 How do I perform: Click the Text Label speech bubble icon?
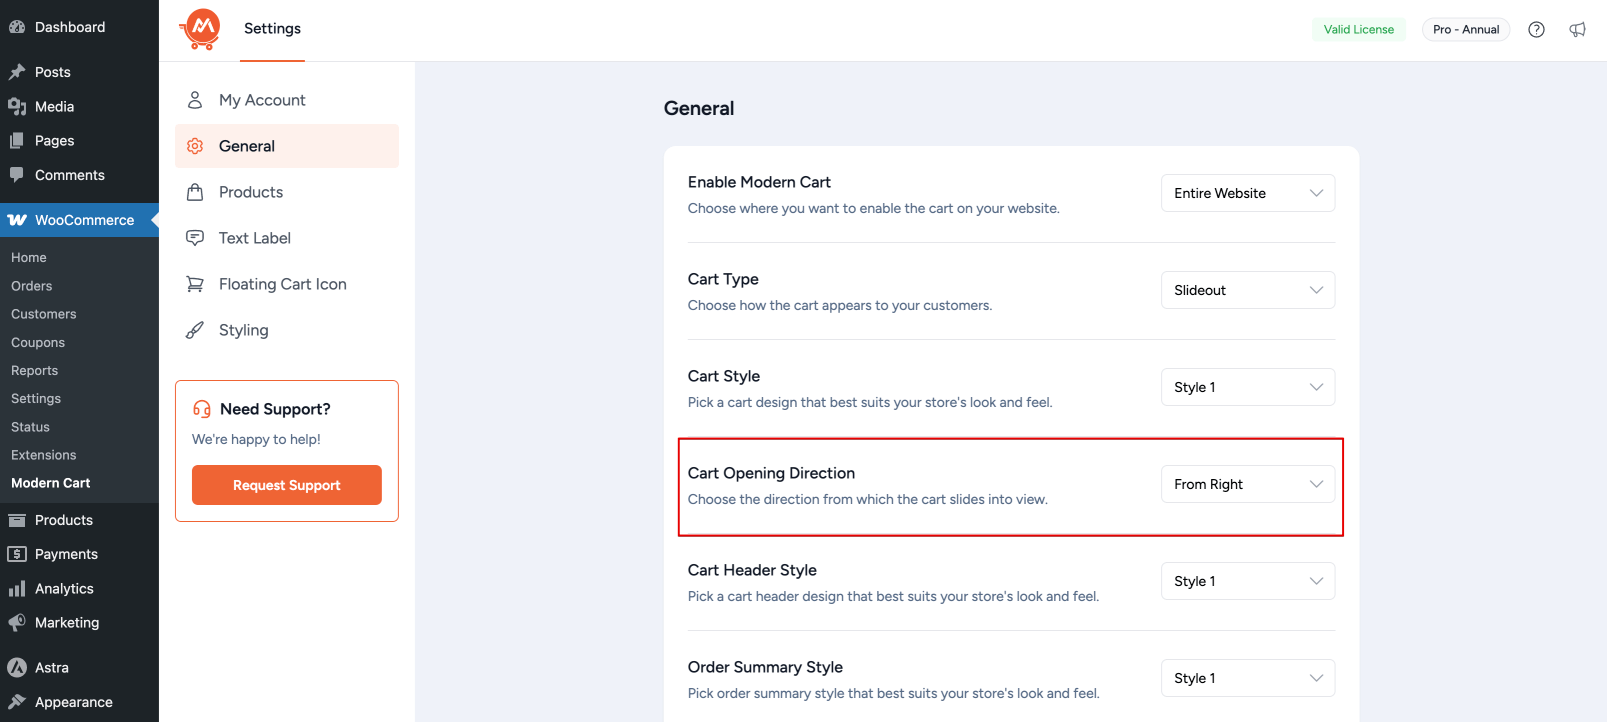pyautogui.click(x=195, y=238)
